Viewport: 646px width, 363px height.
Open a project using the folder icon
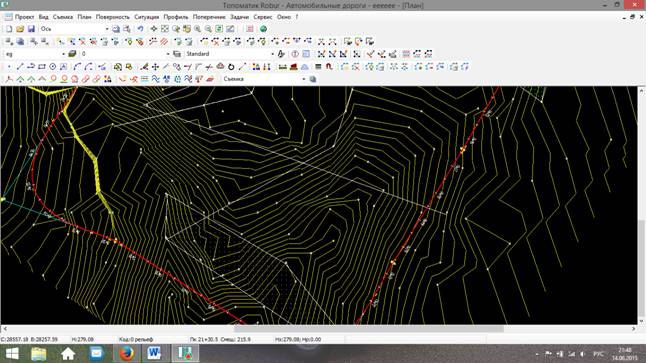20,29
